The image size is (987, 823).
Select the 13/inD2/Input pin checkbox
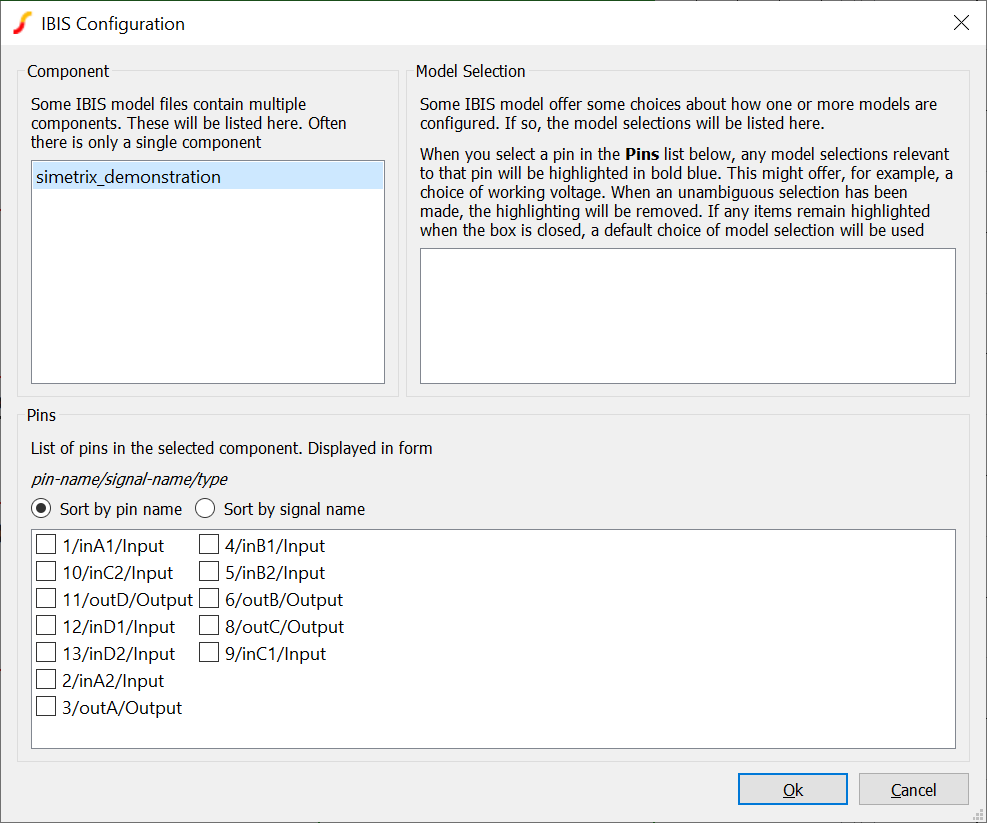[46, 653]
